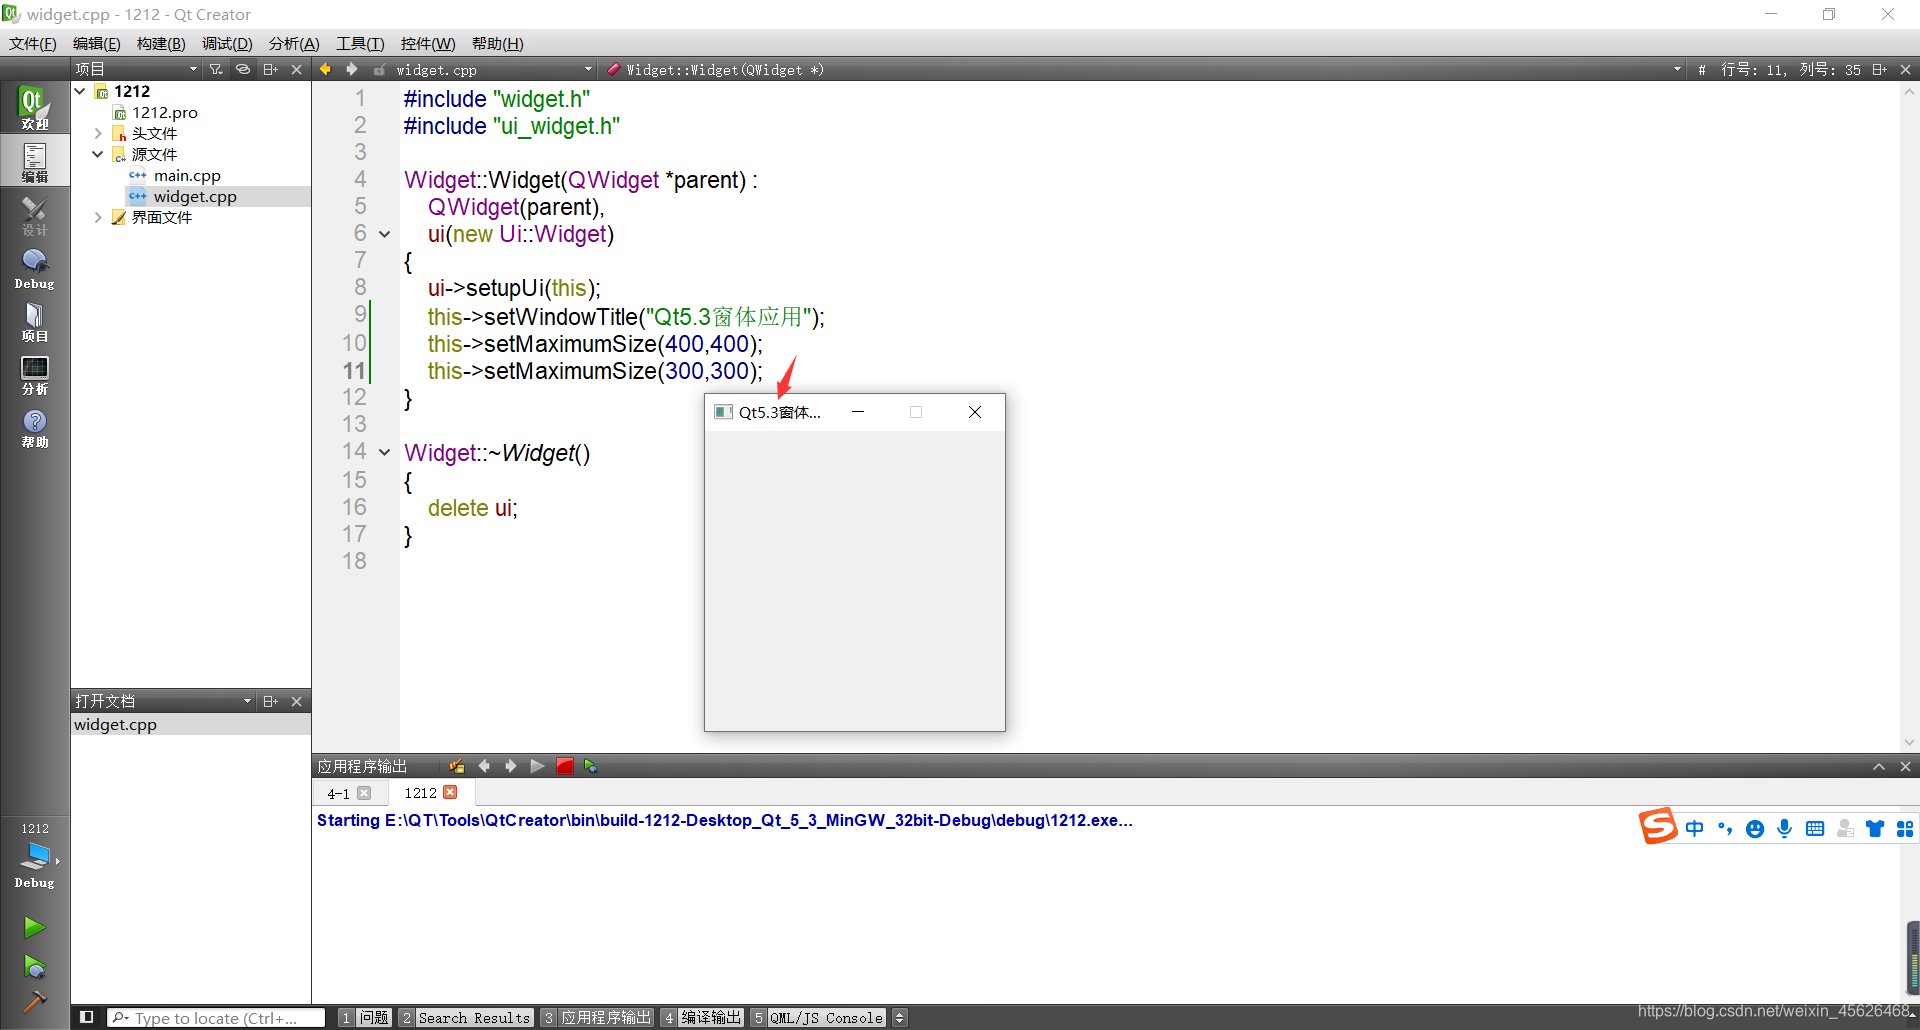Open the 1212 Debug kit selector
The height and width of the screenshot is (1030, 1920).
[x=34, y=856]
